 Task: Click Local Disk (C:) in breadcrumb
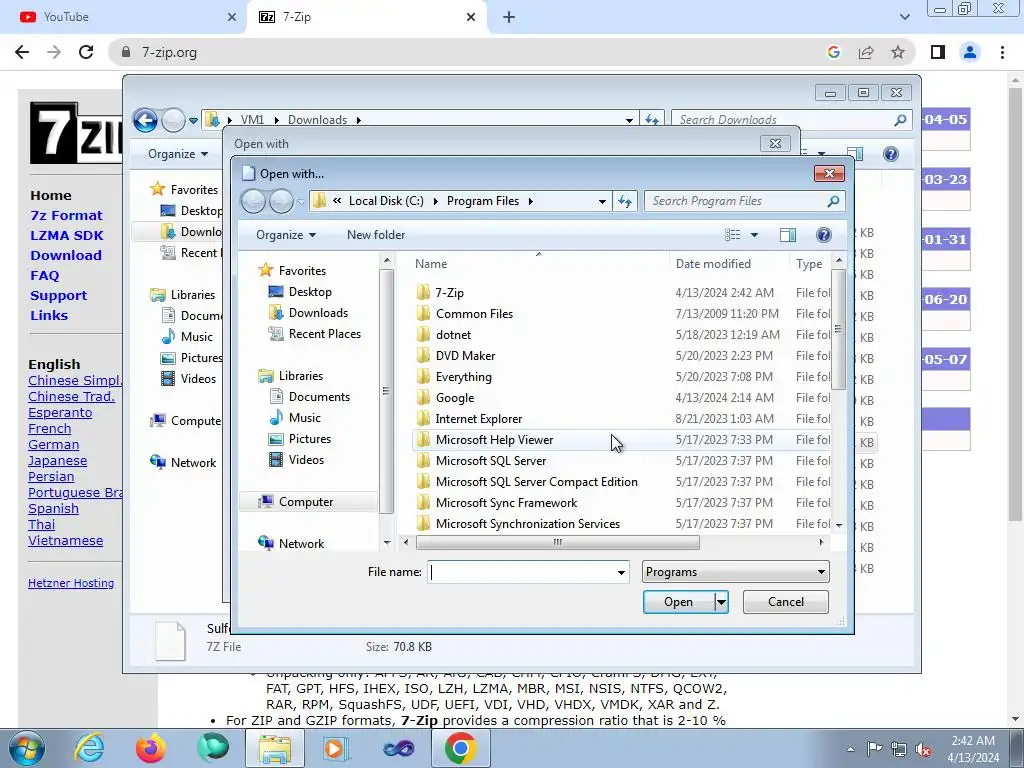click(x=386, y=201)
